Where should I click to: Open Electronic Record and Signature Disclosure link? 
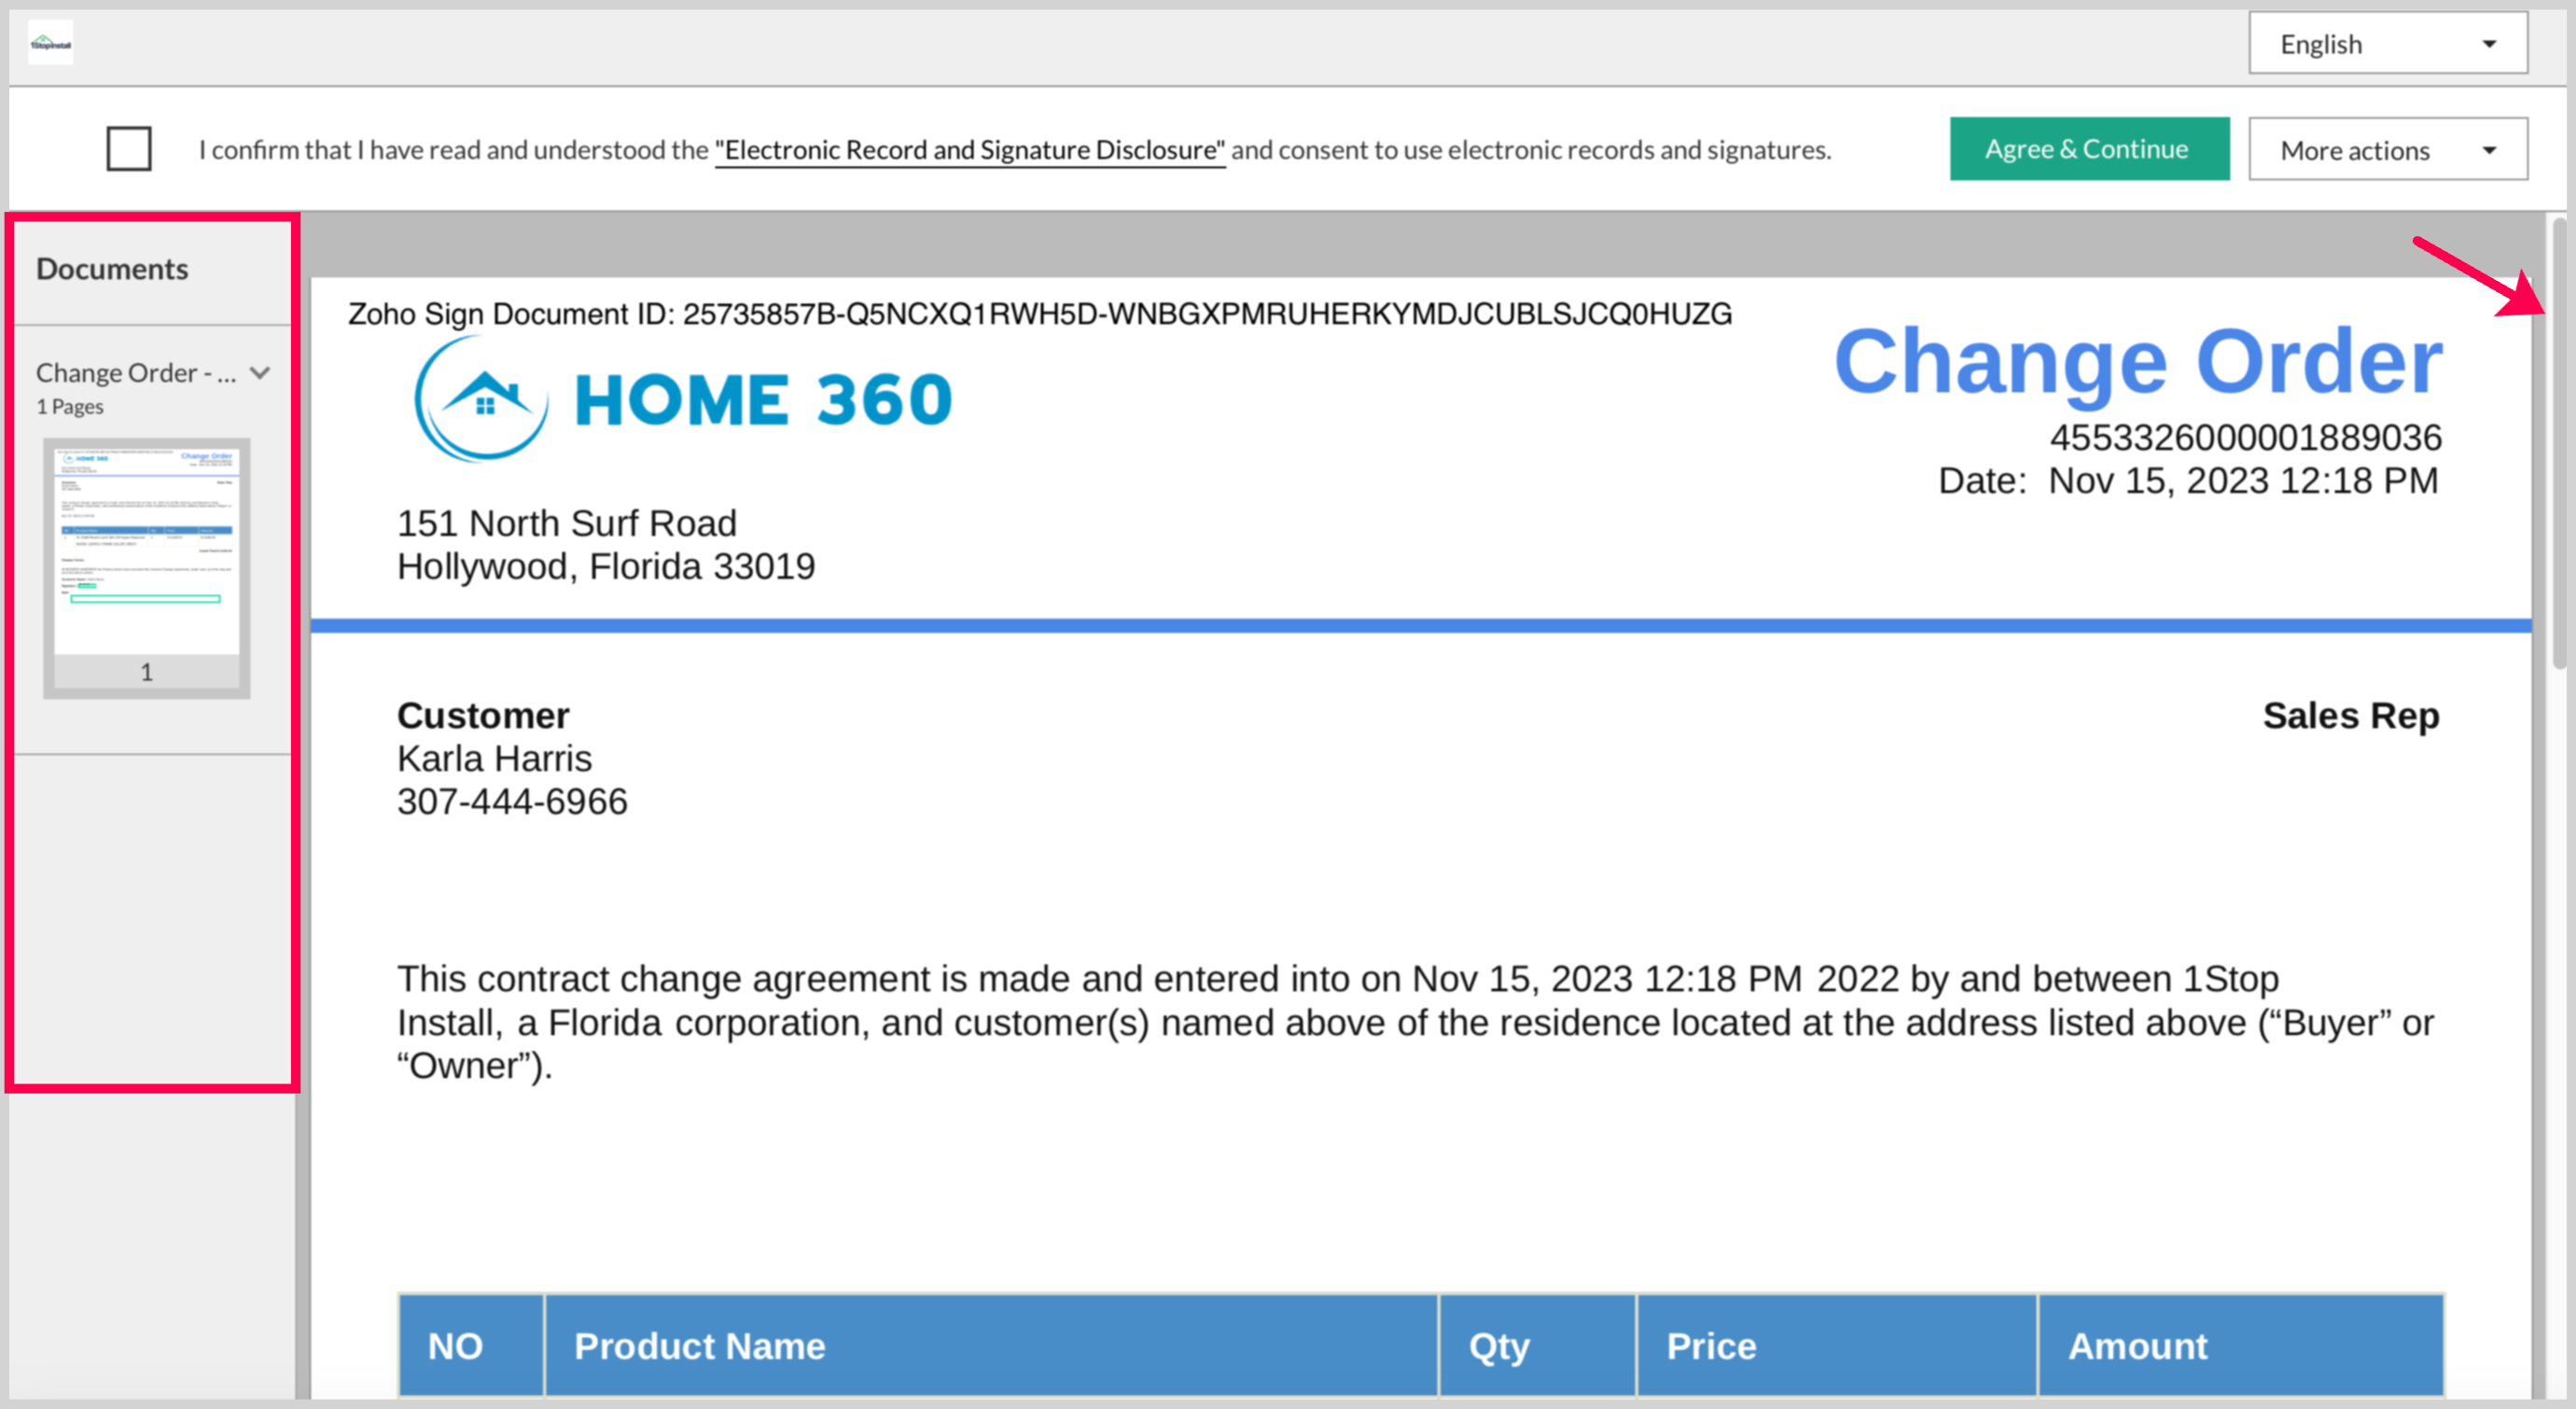pos(969,150)
